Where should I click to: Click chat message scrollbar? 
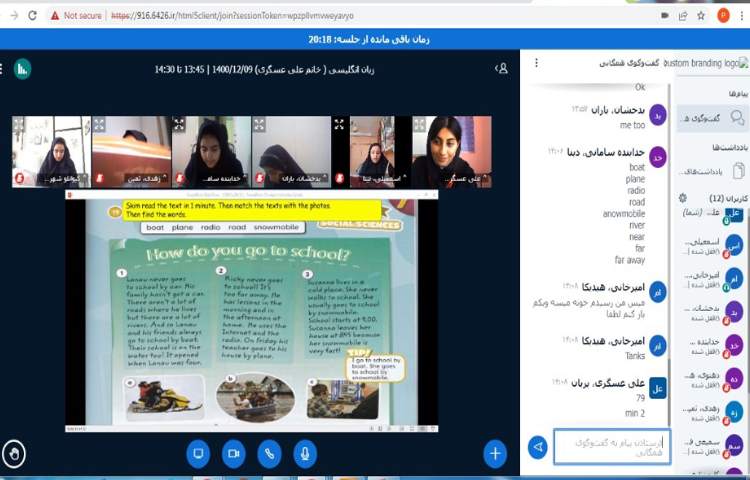coord(669,390)
